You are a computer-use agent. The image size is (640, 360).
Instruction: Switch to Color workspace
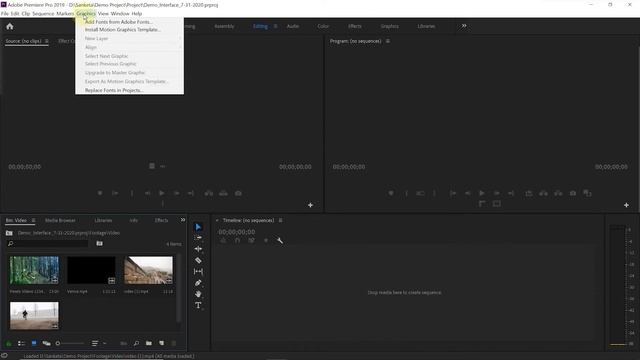point(323,26)
